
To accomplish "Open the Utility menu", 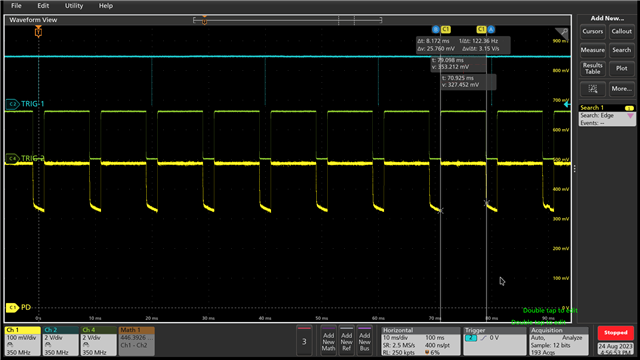I will tap(74, 6).
